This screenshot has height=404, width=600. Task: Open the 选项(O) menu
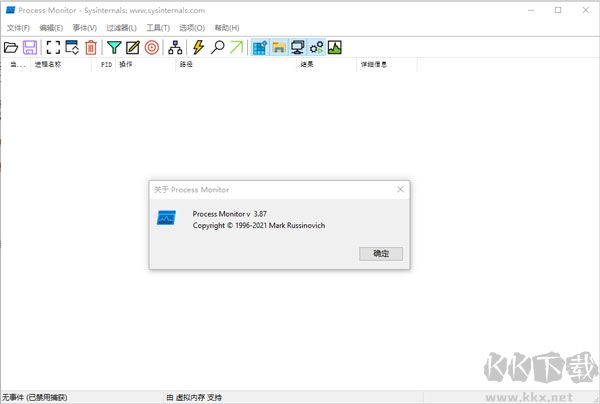[192, 28]
